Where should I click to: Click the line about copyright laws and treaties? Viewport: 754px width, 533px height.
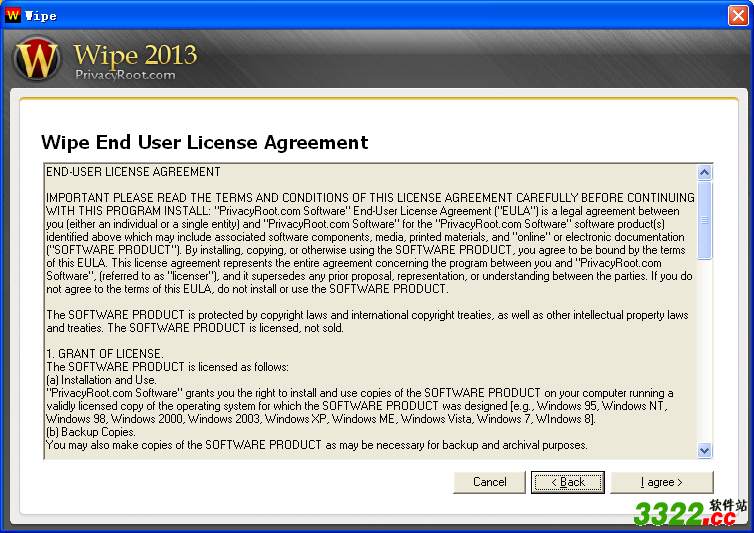click(367, 315)
